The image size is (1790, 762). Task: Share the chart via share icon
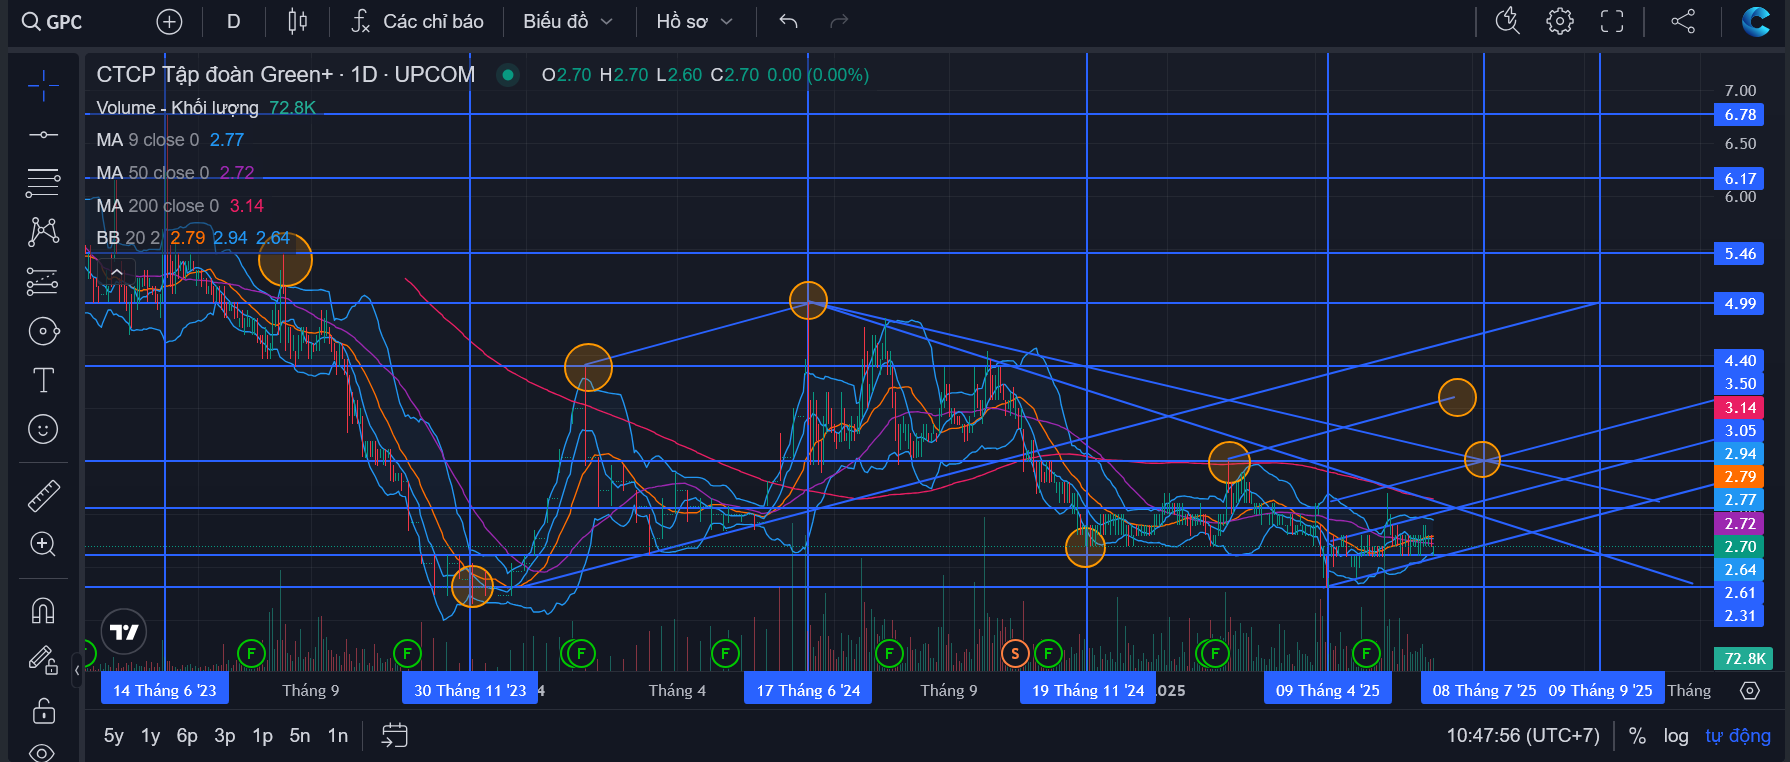pos(1683,21)
